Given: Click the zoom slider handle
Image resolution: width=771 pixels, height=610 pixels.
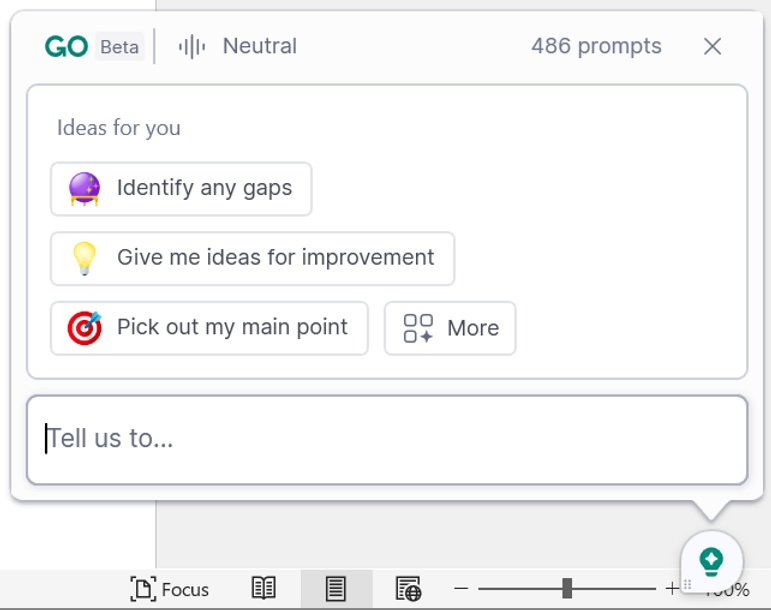Looking at the screenshot, I should pyautogui.click(x=567, y=588).
